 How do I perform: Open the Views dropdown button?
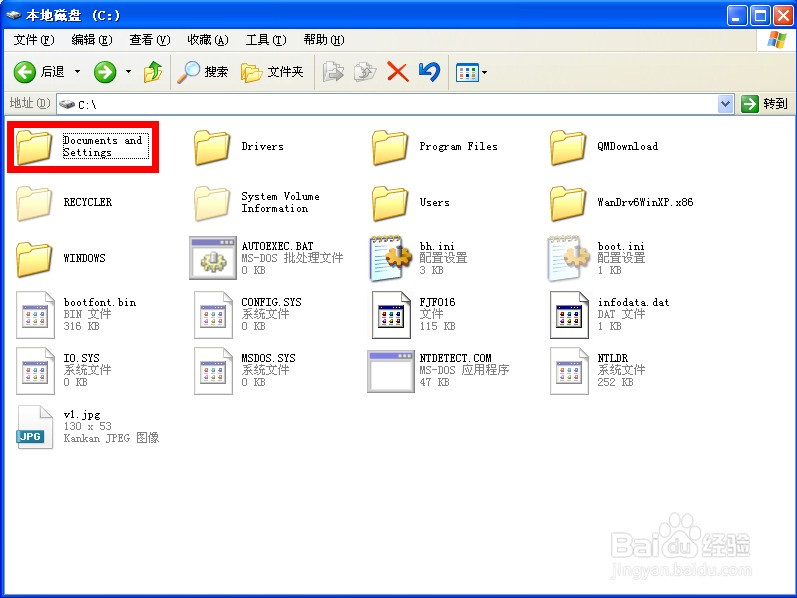click(x=471, y=72)
